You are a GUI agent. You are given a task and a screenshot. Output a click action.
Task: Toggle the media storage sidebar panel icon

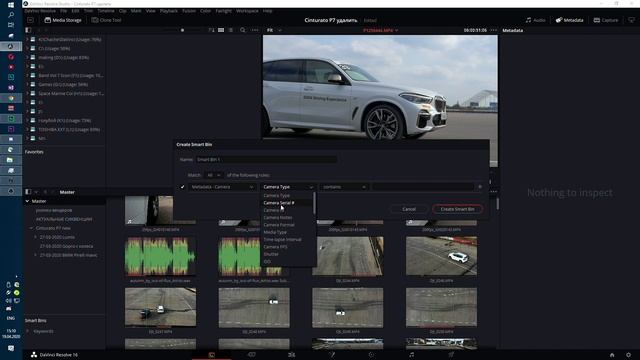click(x=28, y=30)
